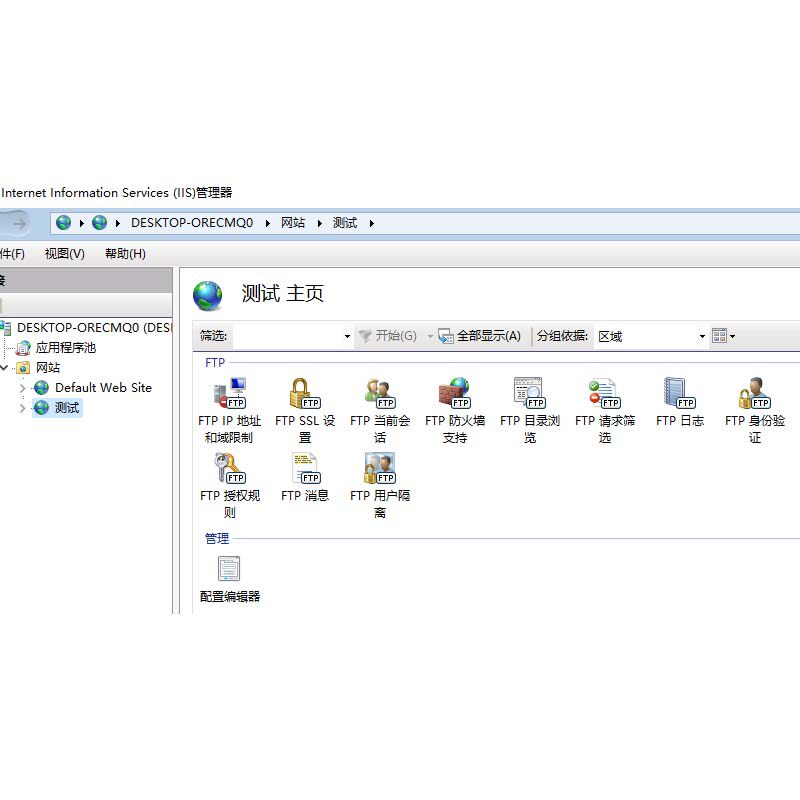Open view mode dropdown arrow
The width and height of the screenshot is (800, 800).
733,336
